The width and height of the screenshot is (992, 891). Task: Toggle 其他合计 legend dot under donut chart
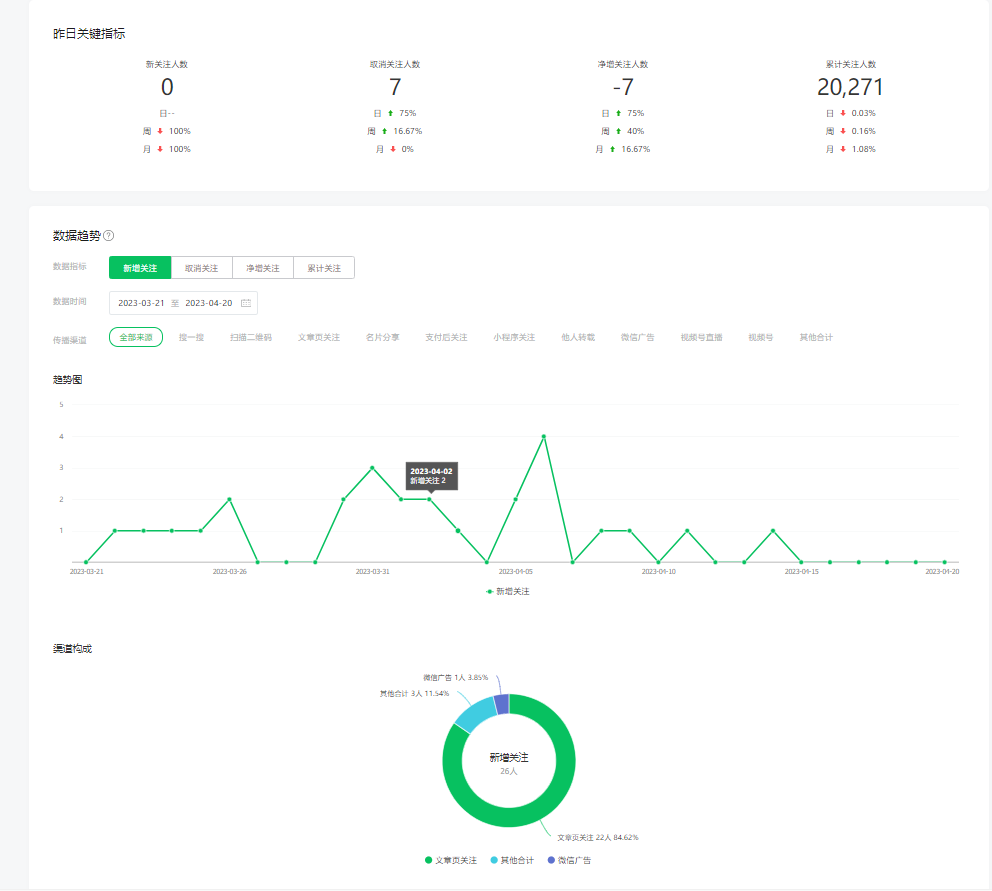tap(494, 860)
